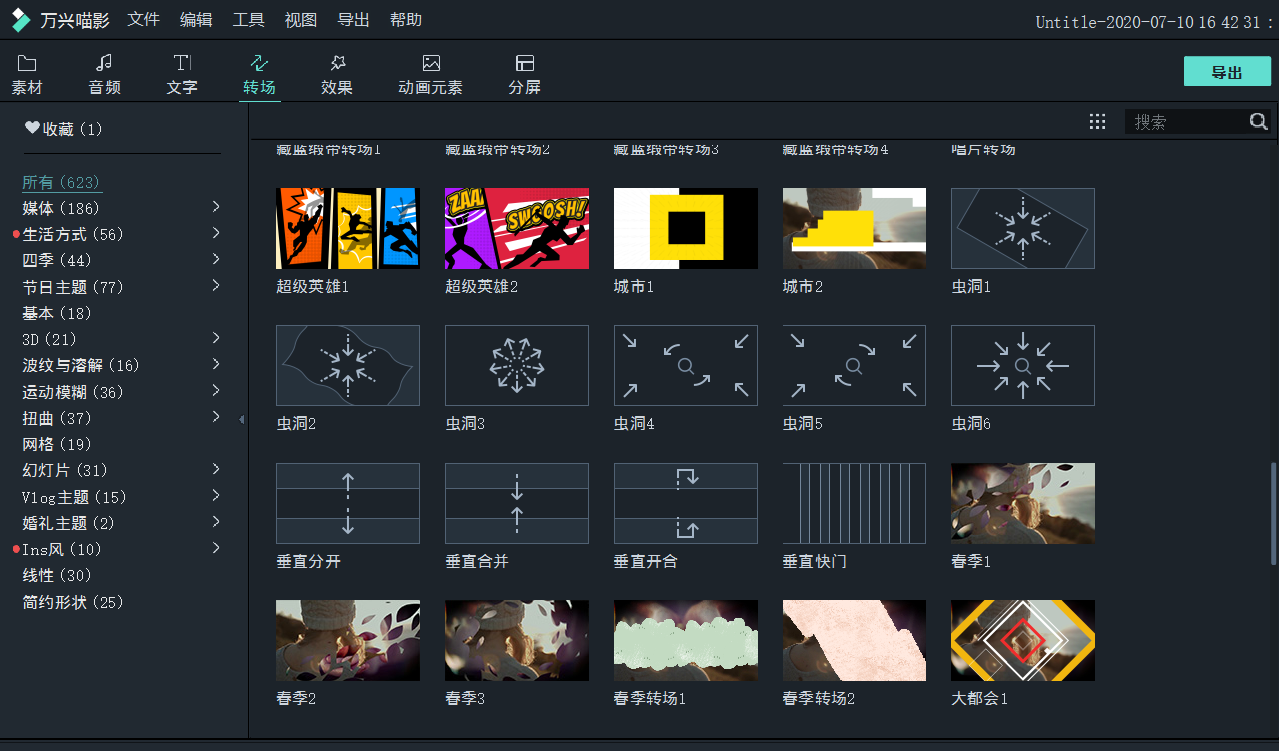Image resolution: width=1279 pixels, height=751 pixels.
Task: Click the green 导出 export button
Action: tap(1227, 72)
